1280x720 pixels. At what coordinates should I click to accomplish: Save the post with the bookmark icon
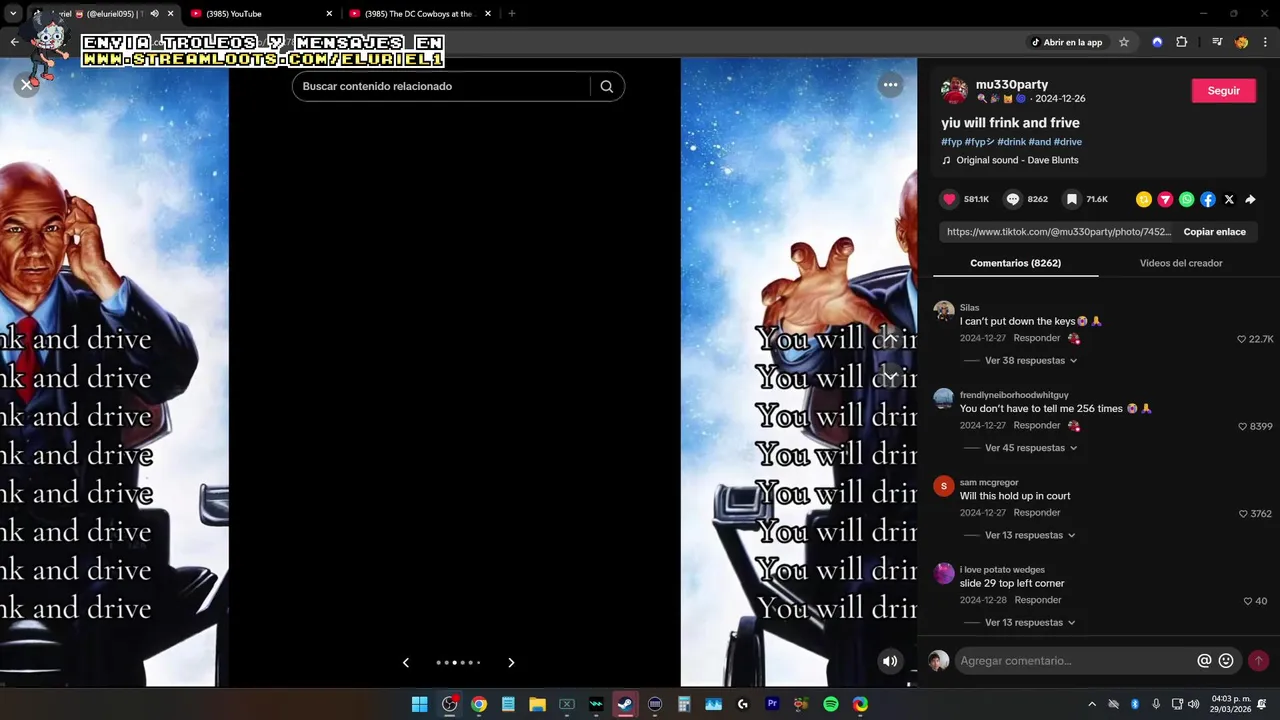tap(1072, 199)
